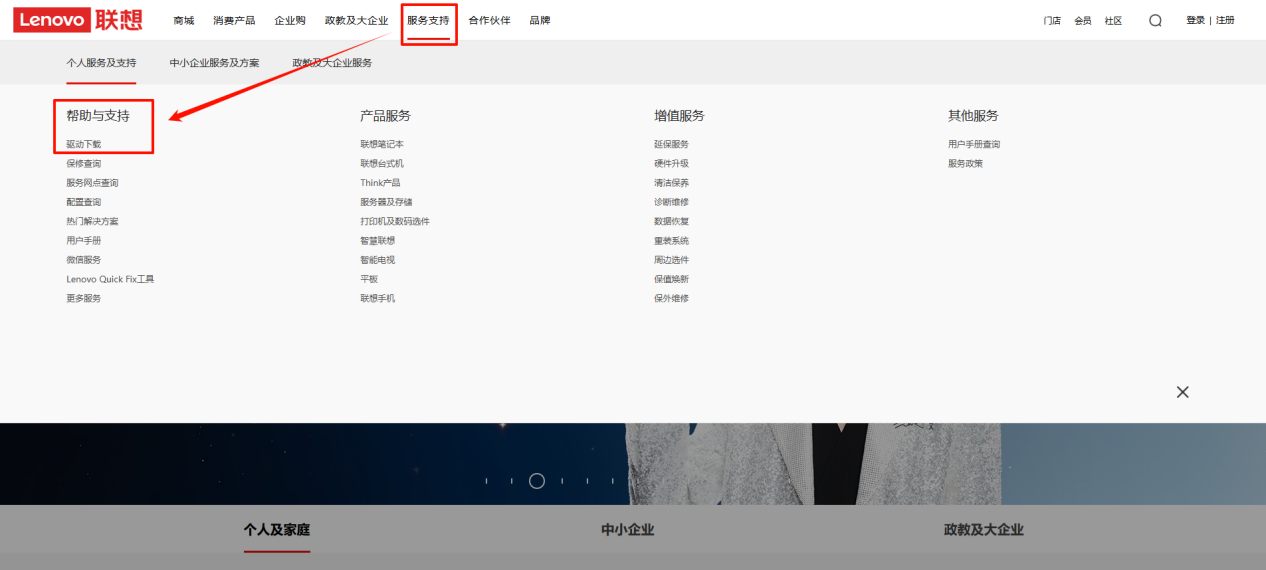The height and width of the screenshot is (570, 1266).
Task: Select the circled active carousel indicator
Action: (537, 481)
